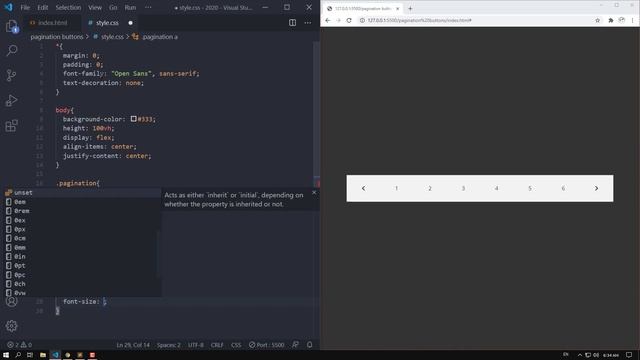Image resolution: width=640 pixels, height=360 pixels.
Task: Open the Explorer view in activity bar
Action: coord(12,26)
